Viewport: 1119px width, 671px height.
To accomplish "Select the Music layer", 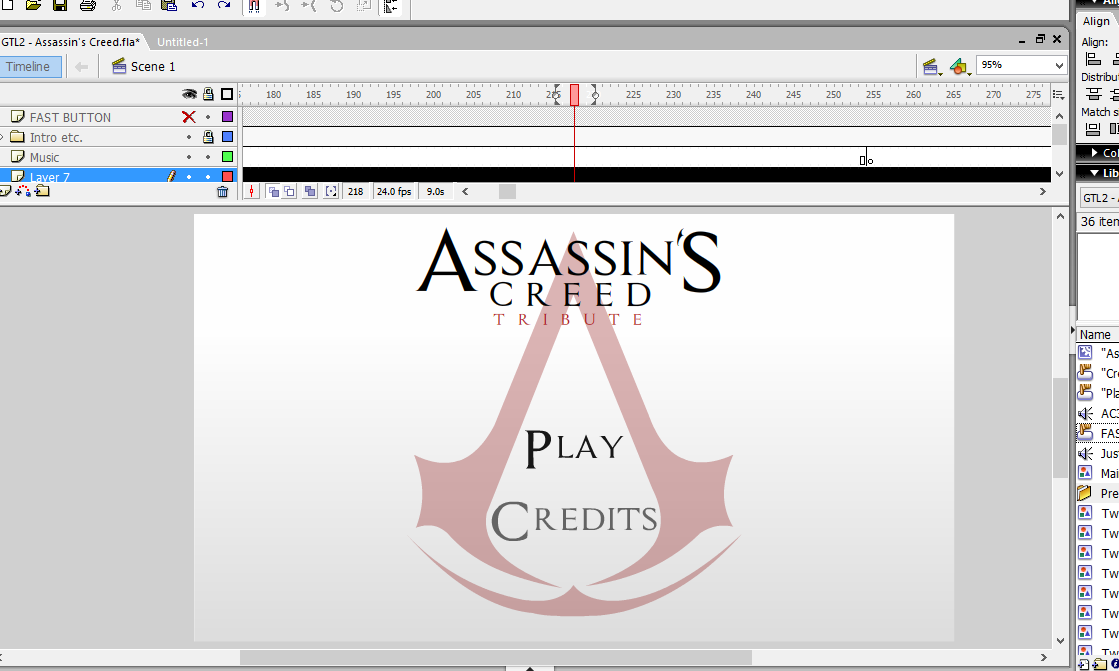I will pos(44,157).
